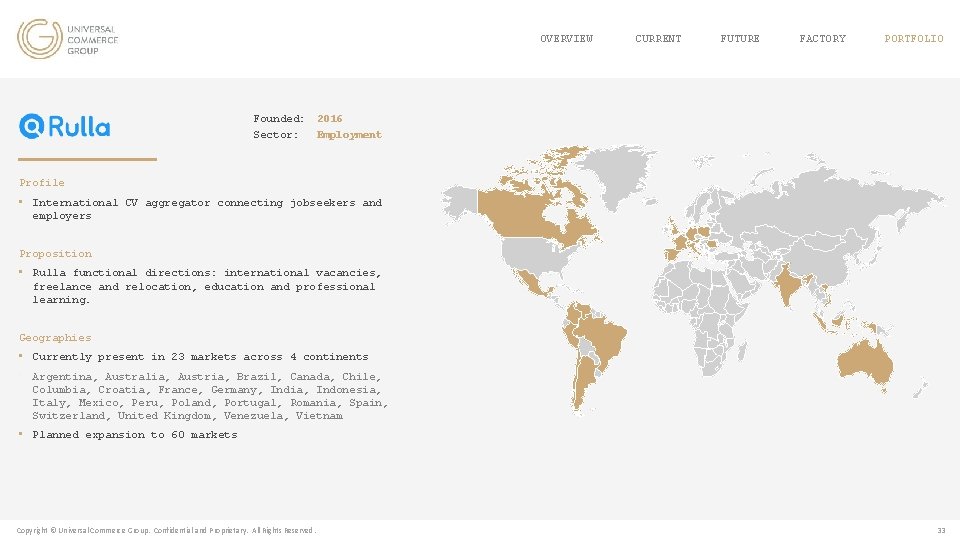
Task: Select the PORTFOLIO tab
Action: click(913, 39)
